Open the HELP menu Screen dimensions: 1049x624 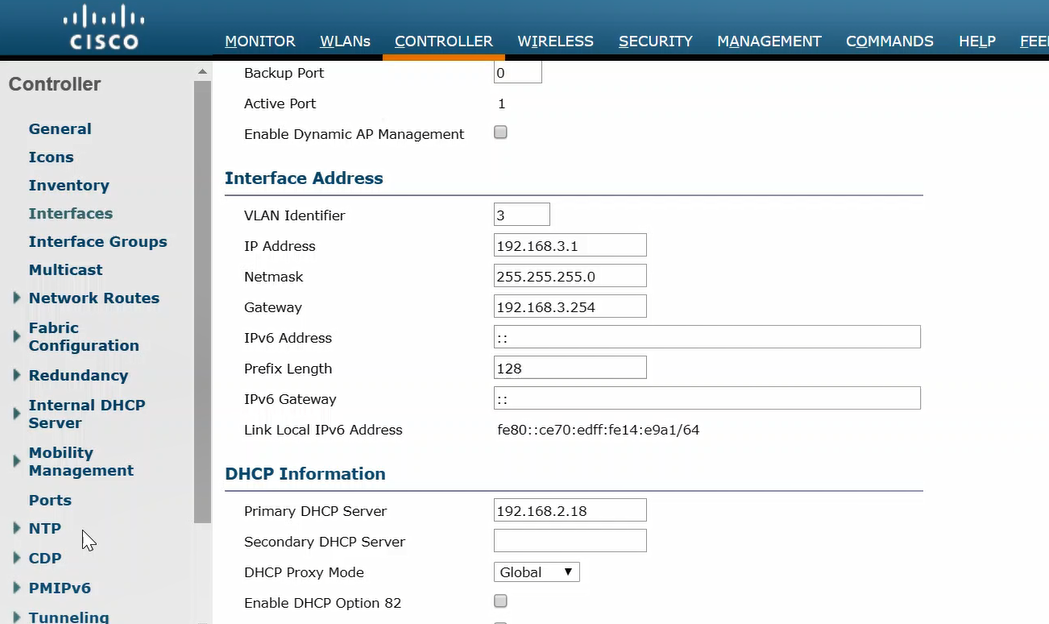[977, 41]
